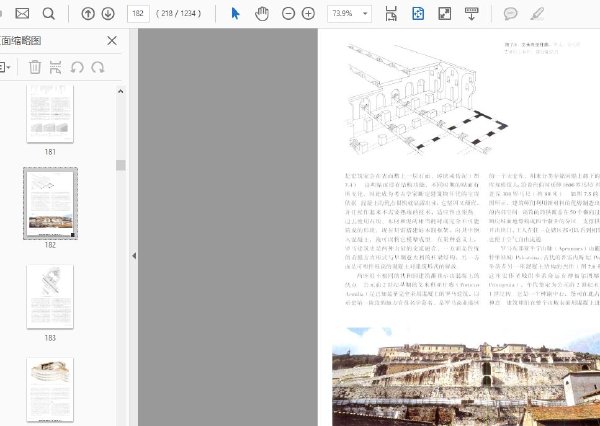Go to next page with down arrow
600x426 pixels.
pyautogui.click(x=108, y=14)
